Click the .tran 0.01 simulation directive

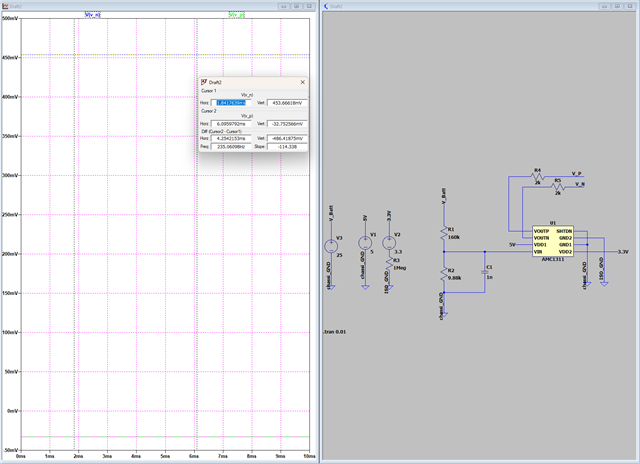(334, 332)
